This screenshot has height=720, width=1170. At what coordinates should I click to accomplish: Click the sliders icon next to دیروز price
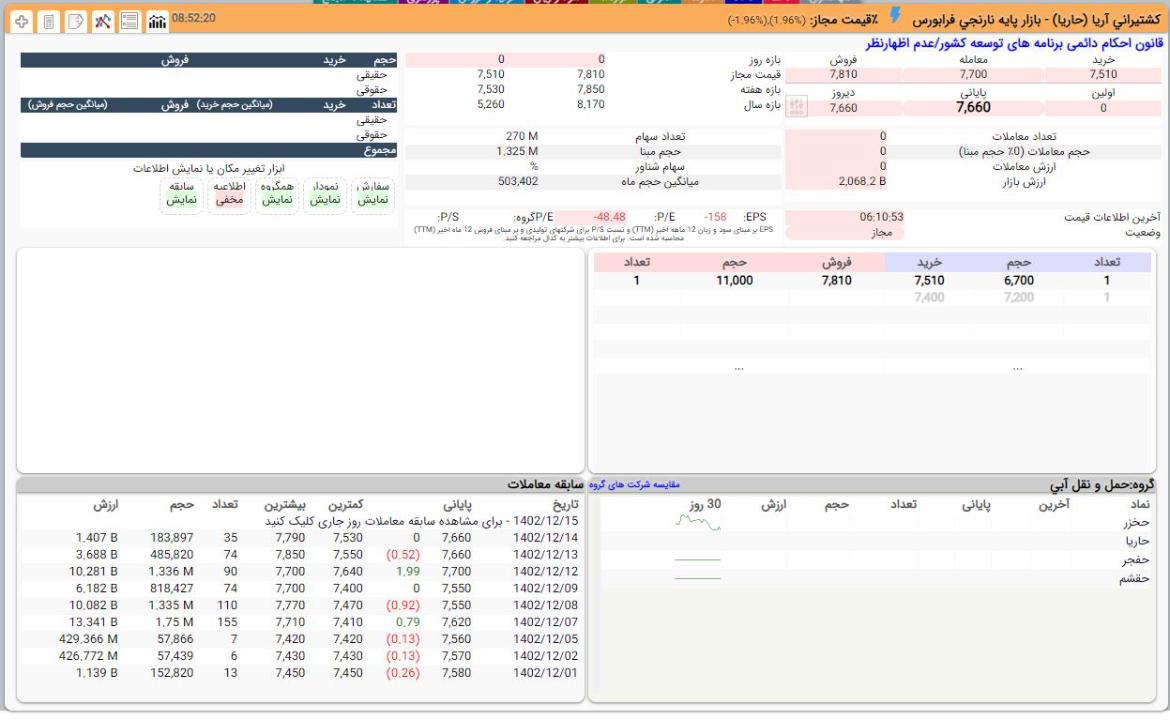(797, 107)
